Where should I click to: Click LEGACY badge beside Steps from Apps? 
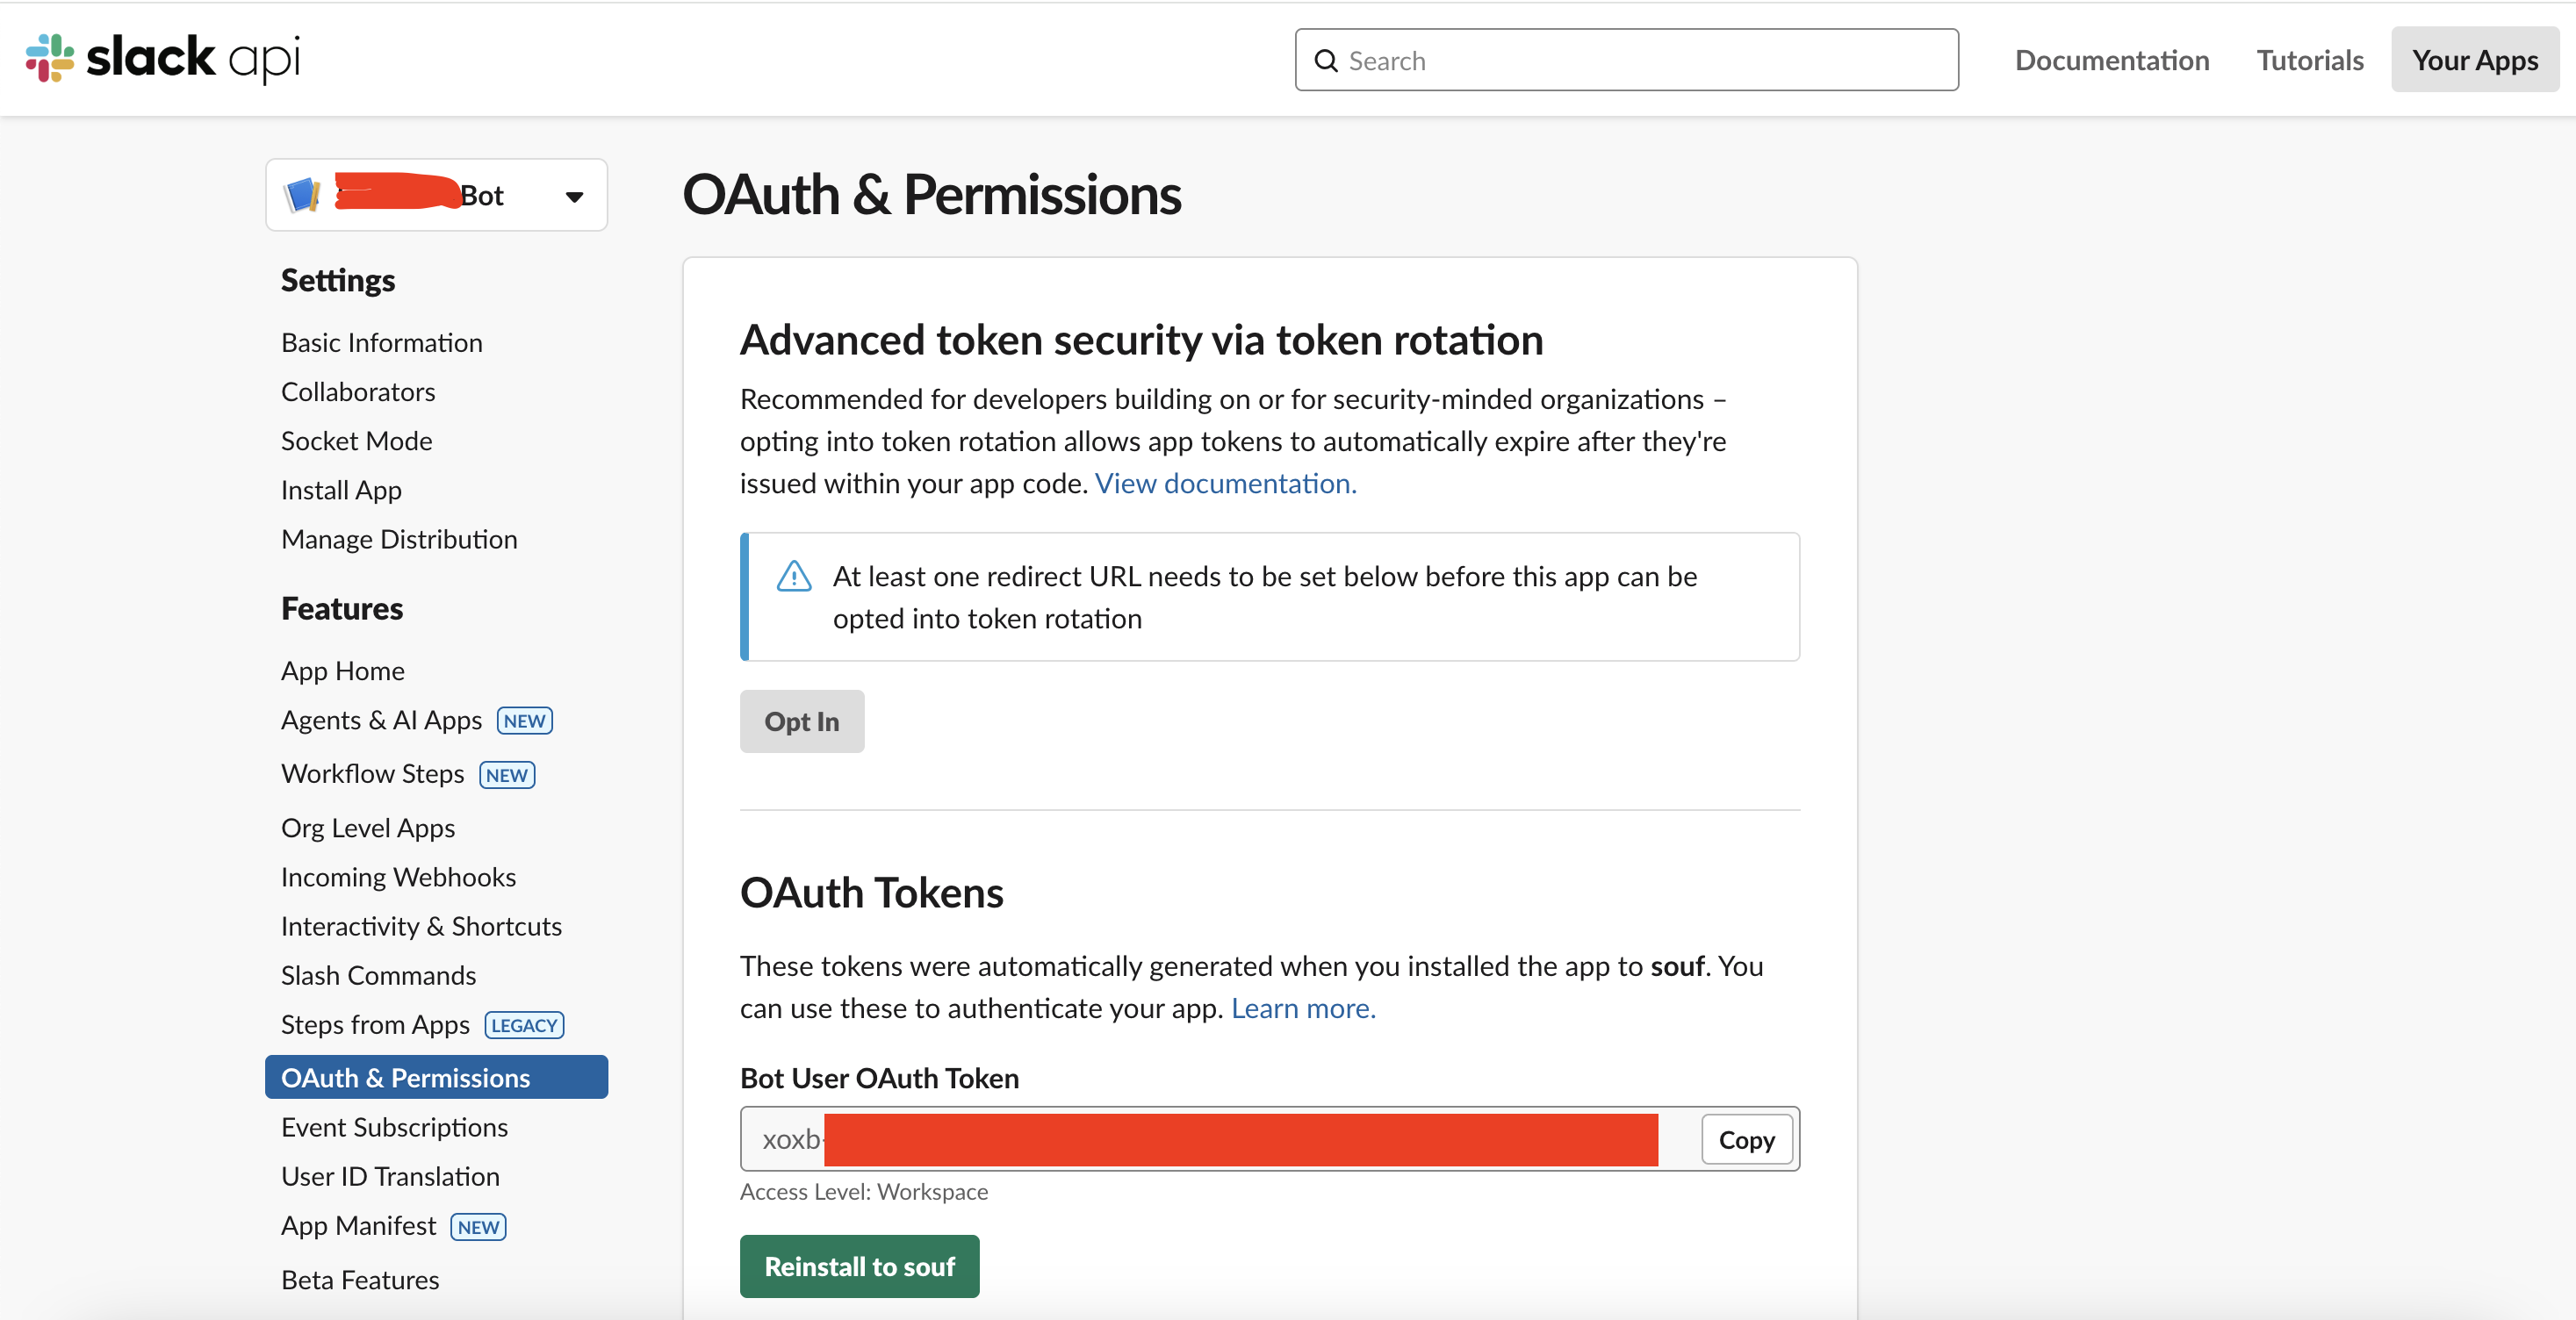pos(524,1025)
